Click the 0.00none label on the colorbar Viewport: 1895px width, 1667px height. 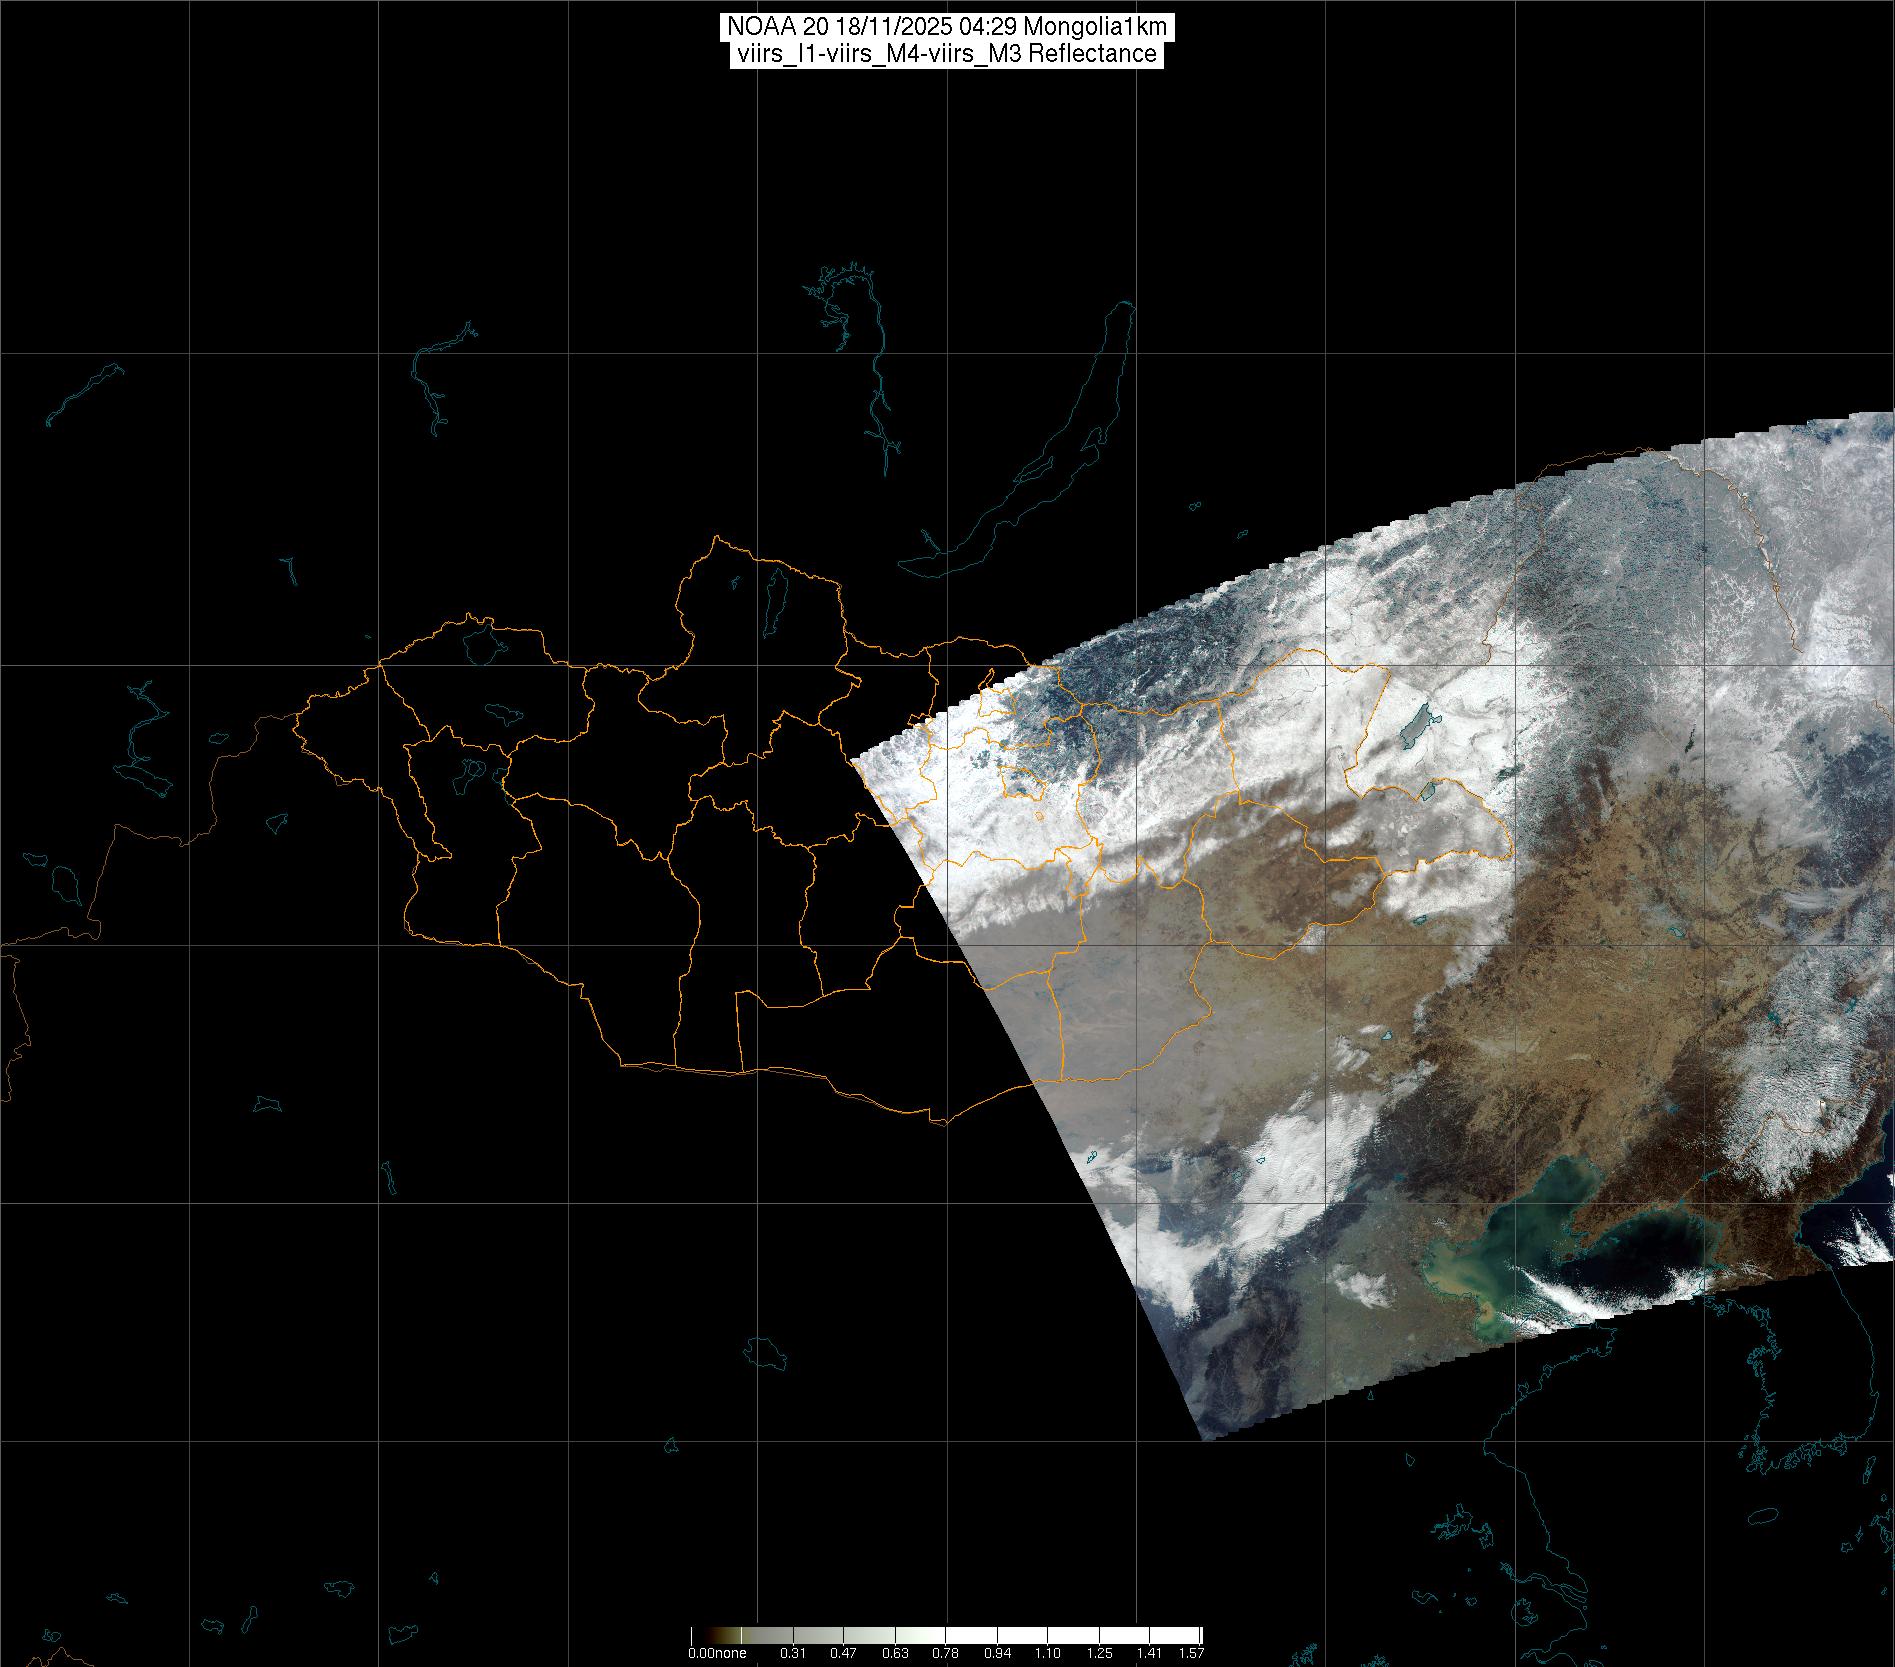(x=717, y=1653)
